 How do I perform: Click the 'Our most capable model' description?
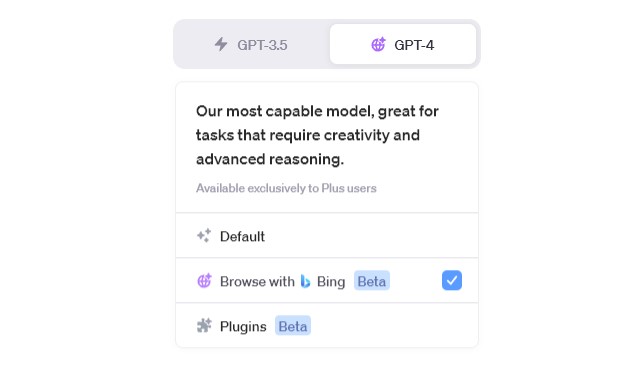[317, 135]
